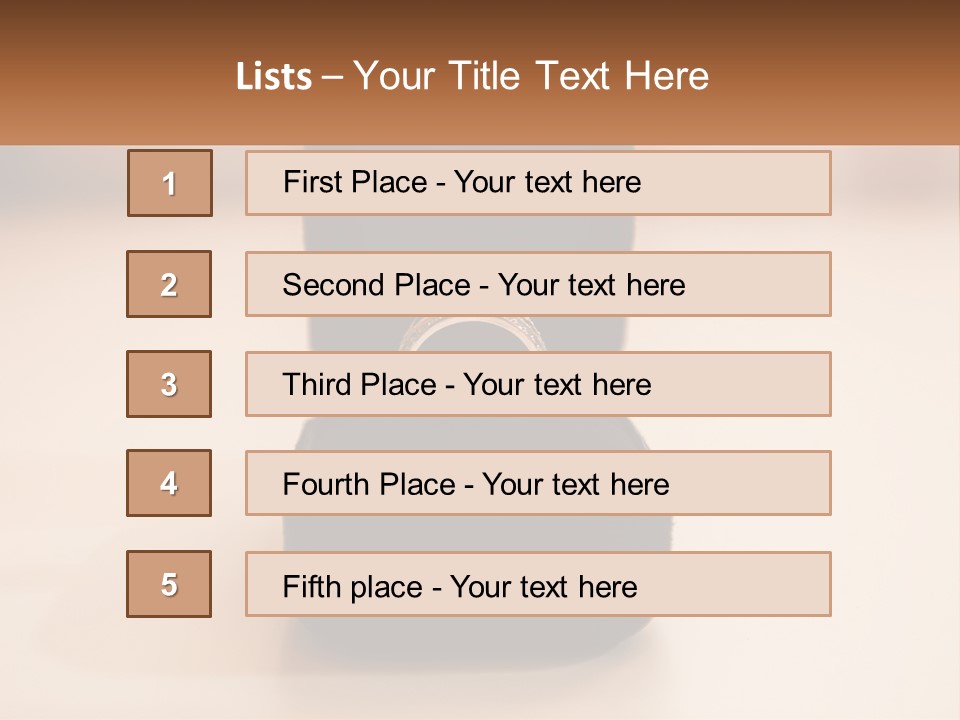Click 'Your Title Text Here' in title

531,77
